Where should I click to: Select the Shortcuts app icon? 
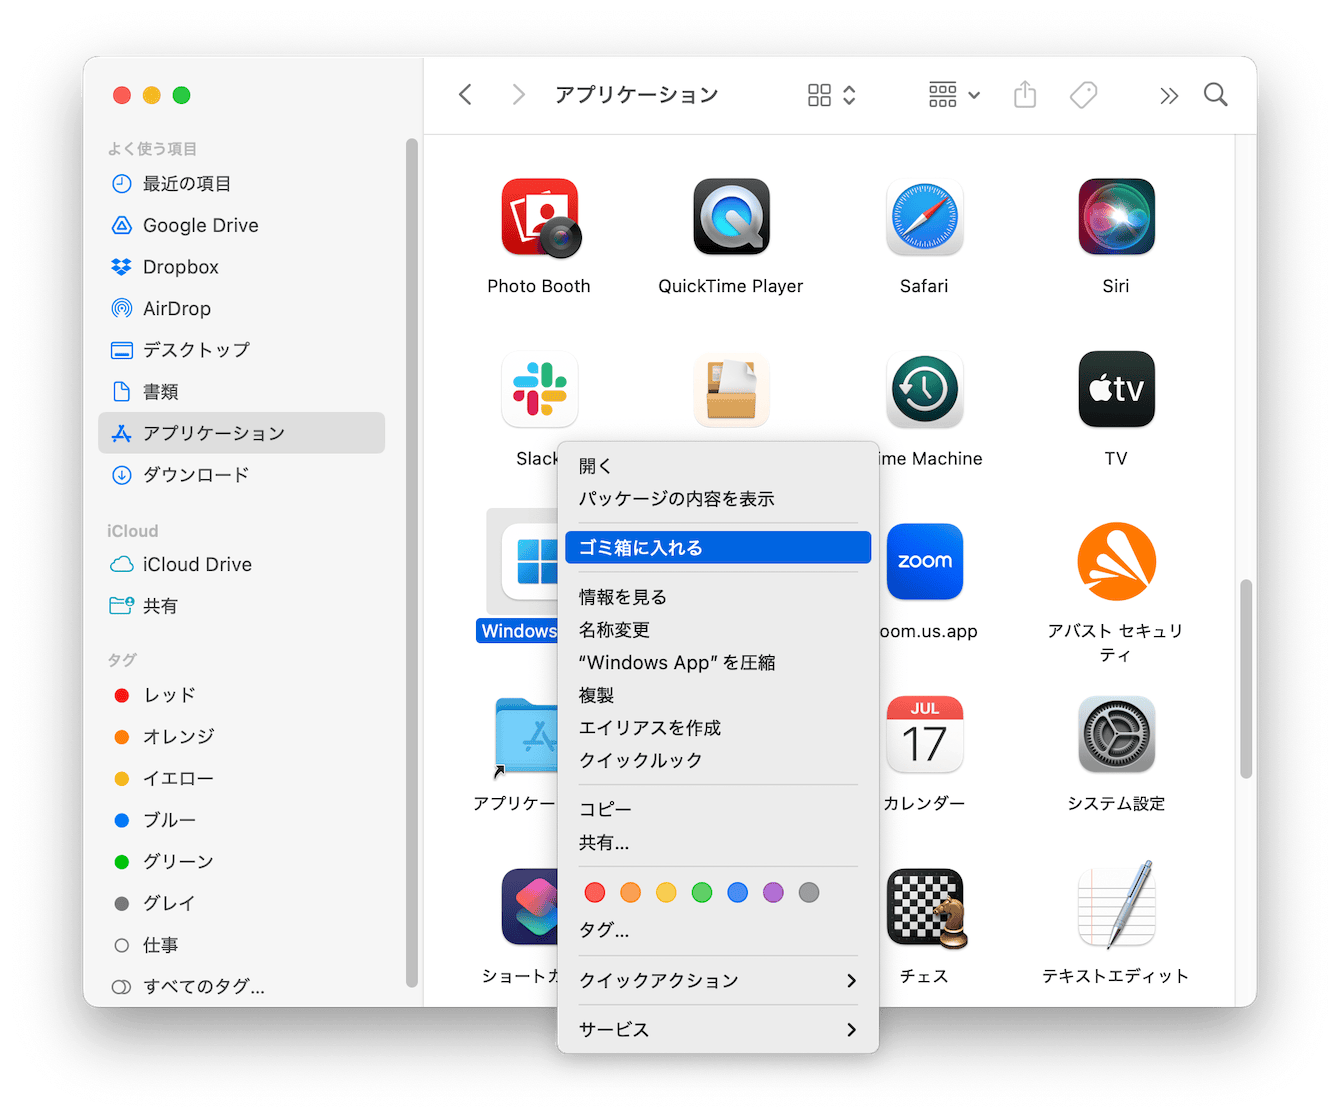tap(530, 907)
